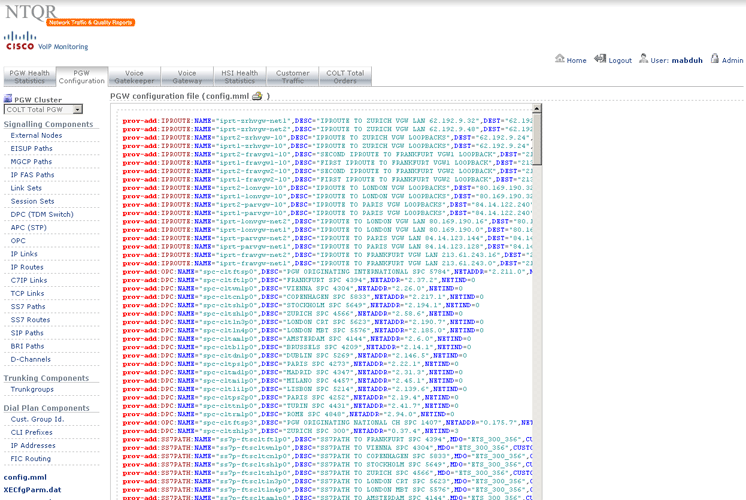This screenshot has width=746, height=500.
Task: Click the mabduh username link
Action: (686, 61)
